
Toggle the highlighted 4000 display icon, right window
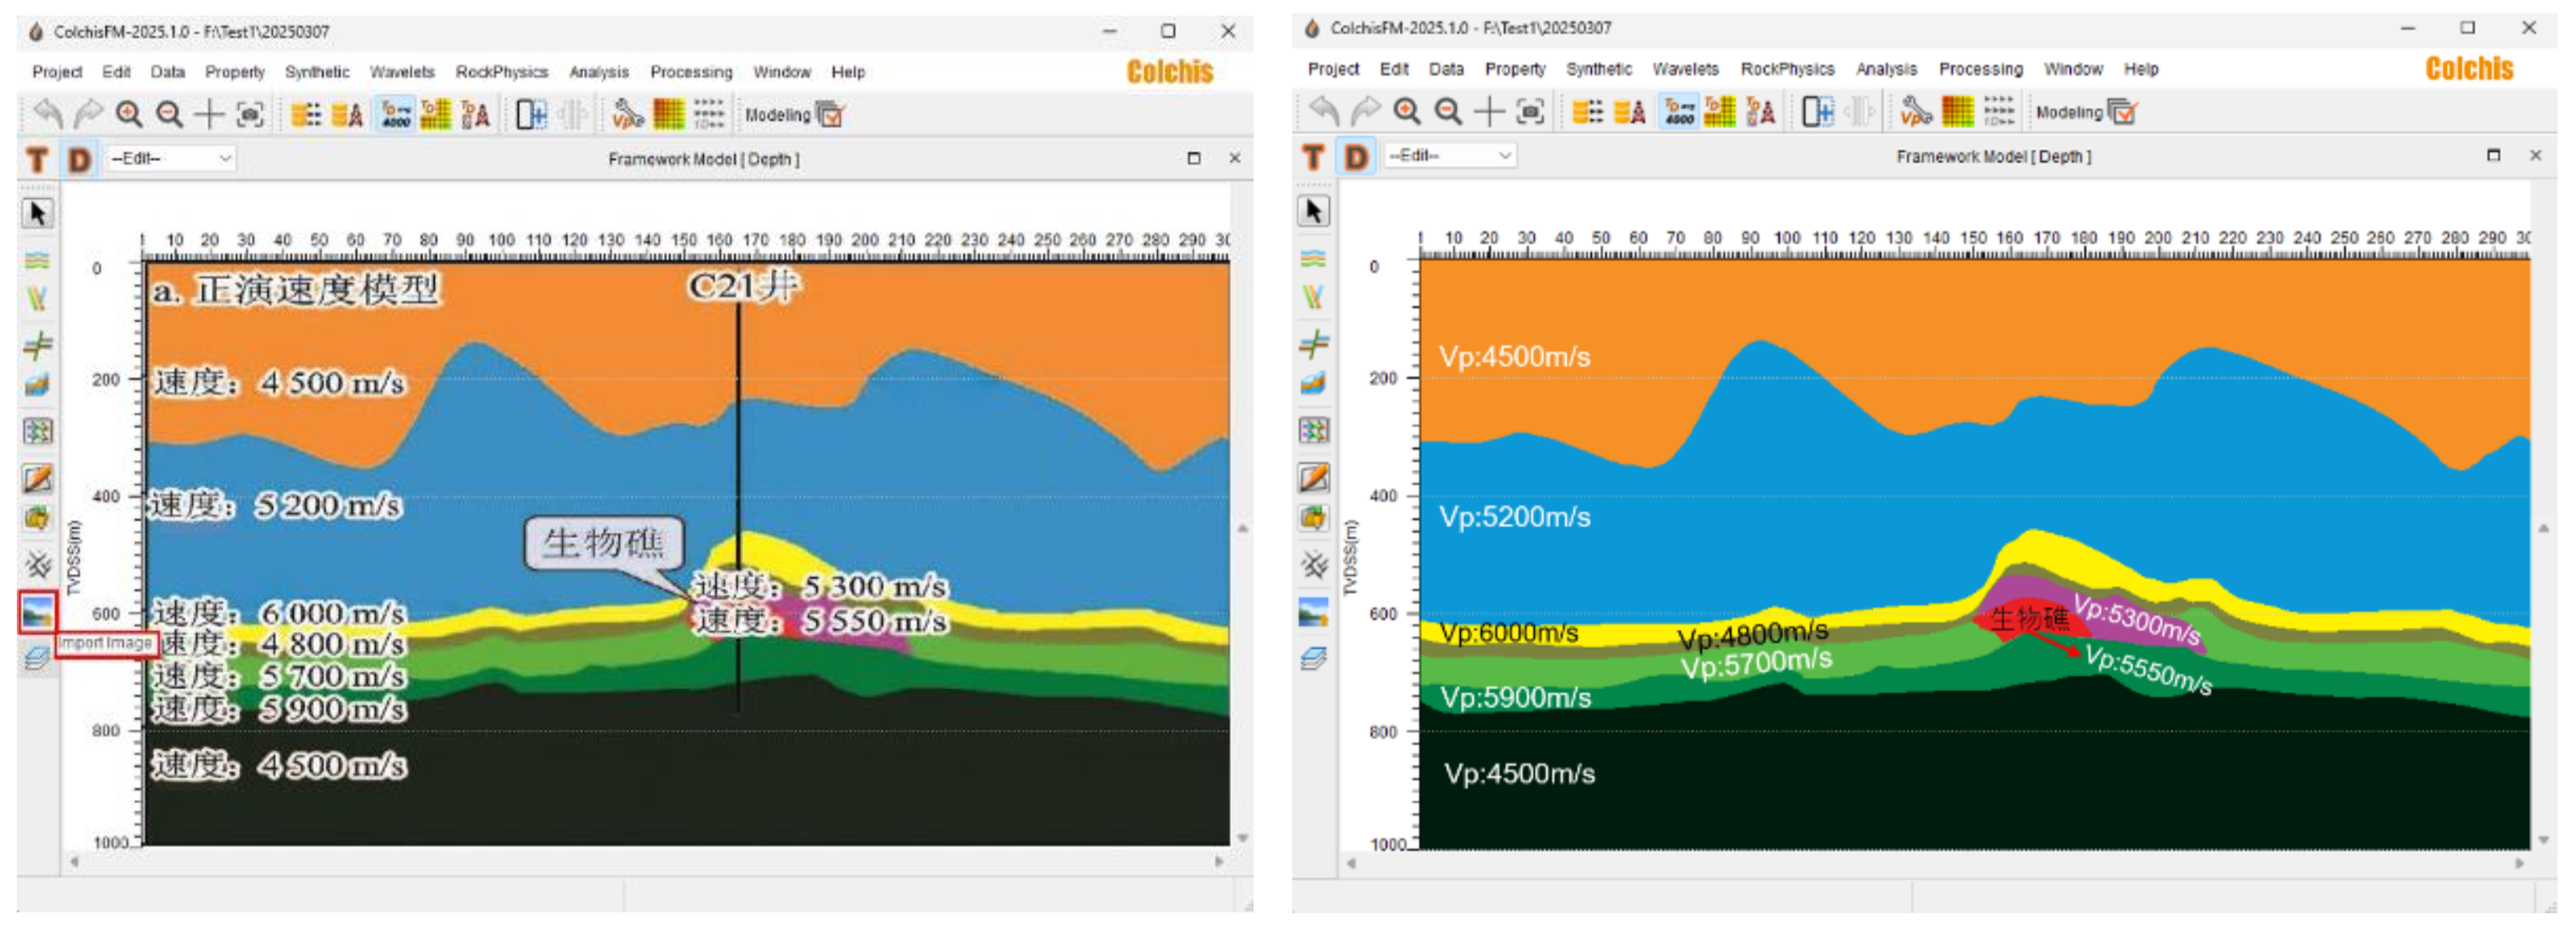[x=1679, y=111]
